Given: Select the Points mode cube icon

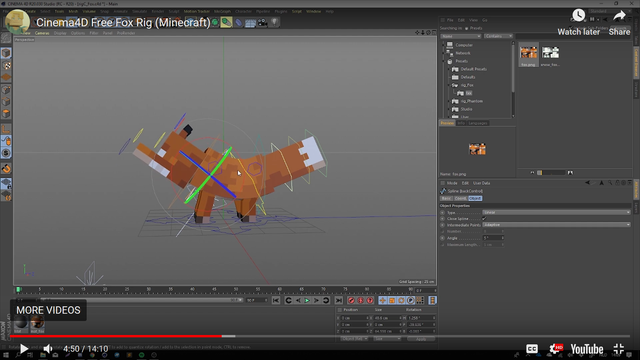Looking at the screenshot, I should click(6, 90).
